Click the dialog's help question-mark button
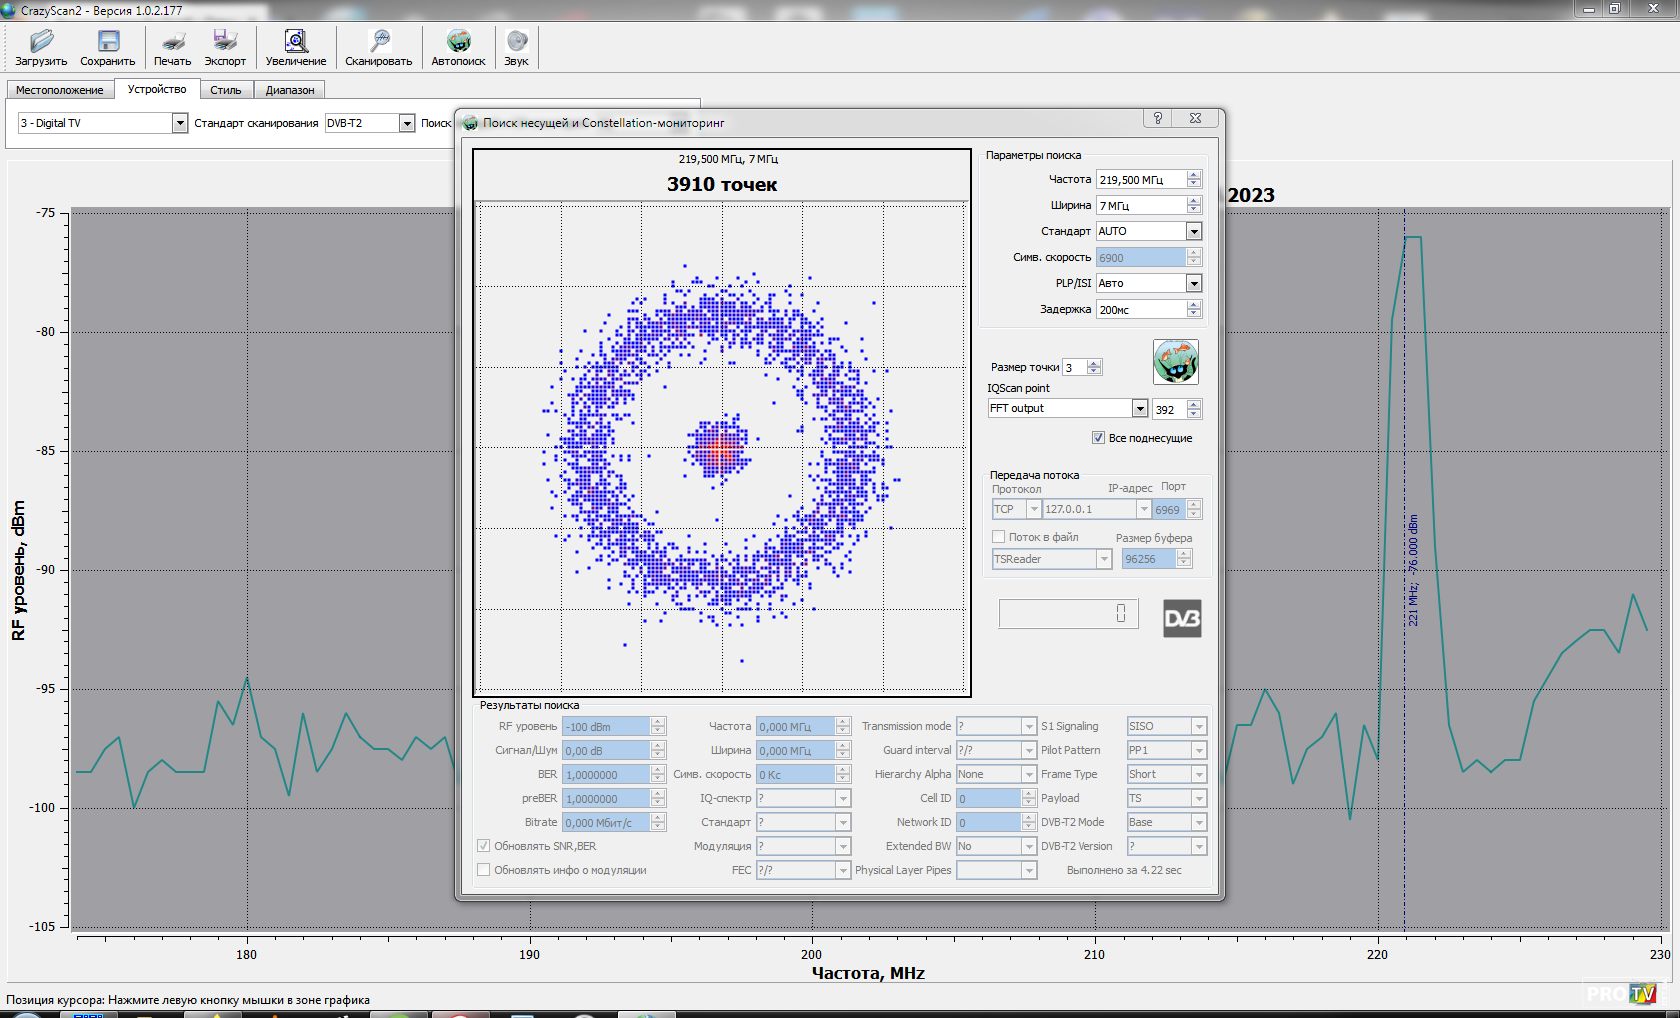 [x=1158, y=118]
